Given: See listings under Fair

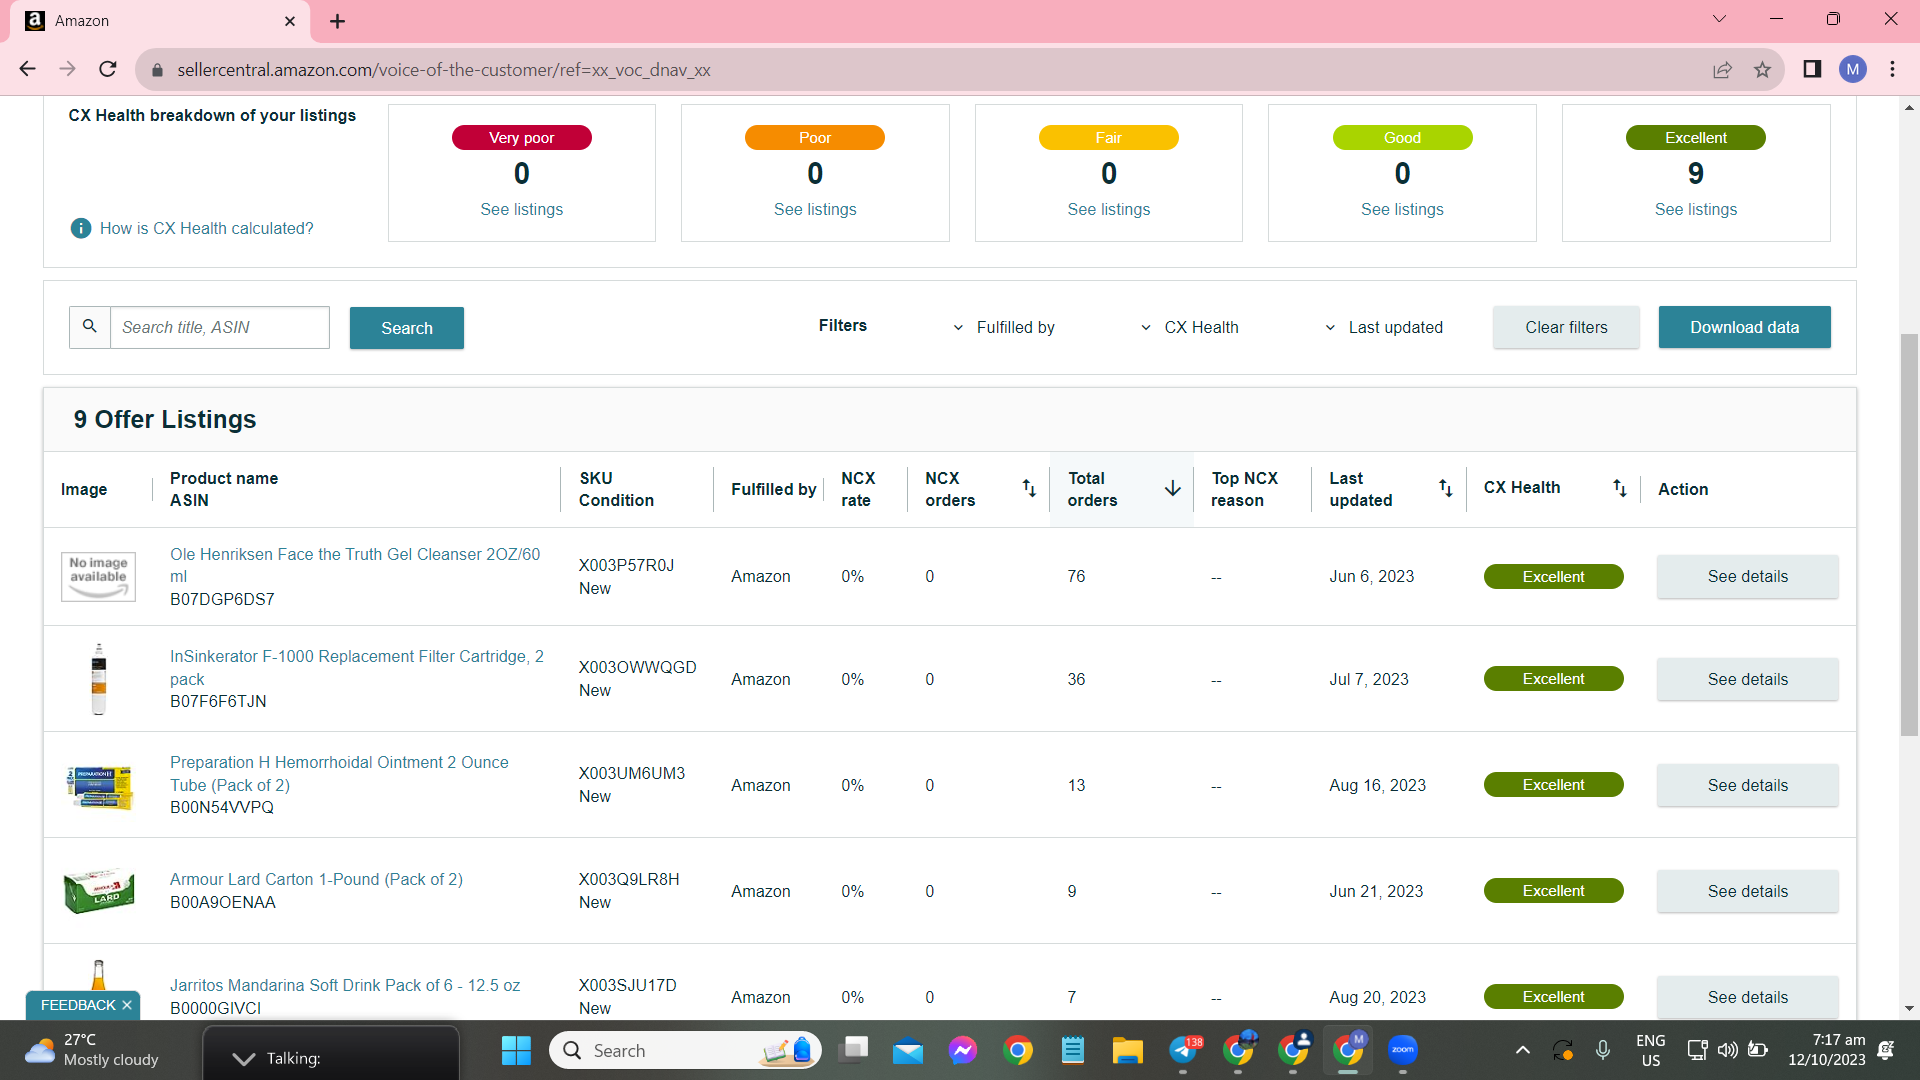Looking at the screenshot, I should 1109,209.
